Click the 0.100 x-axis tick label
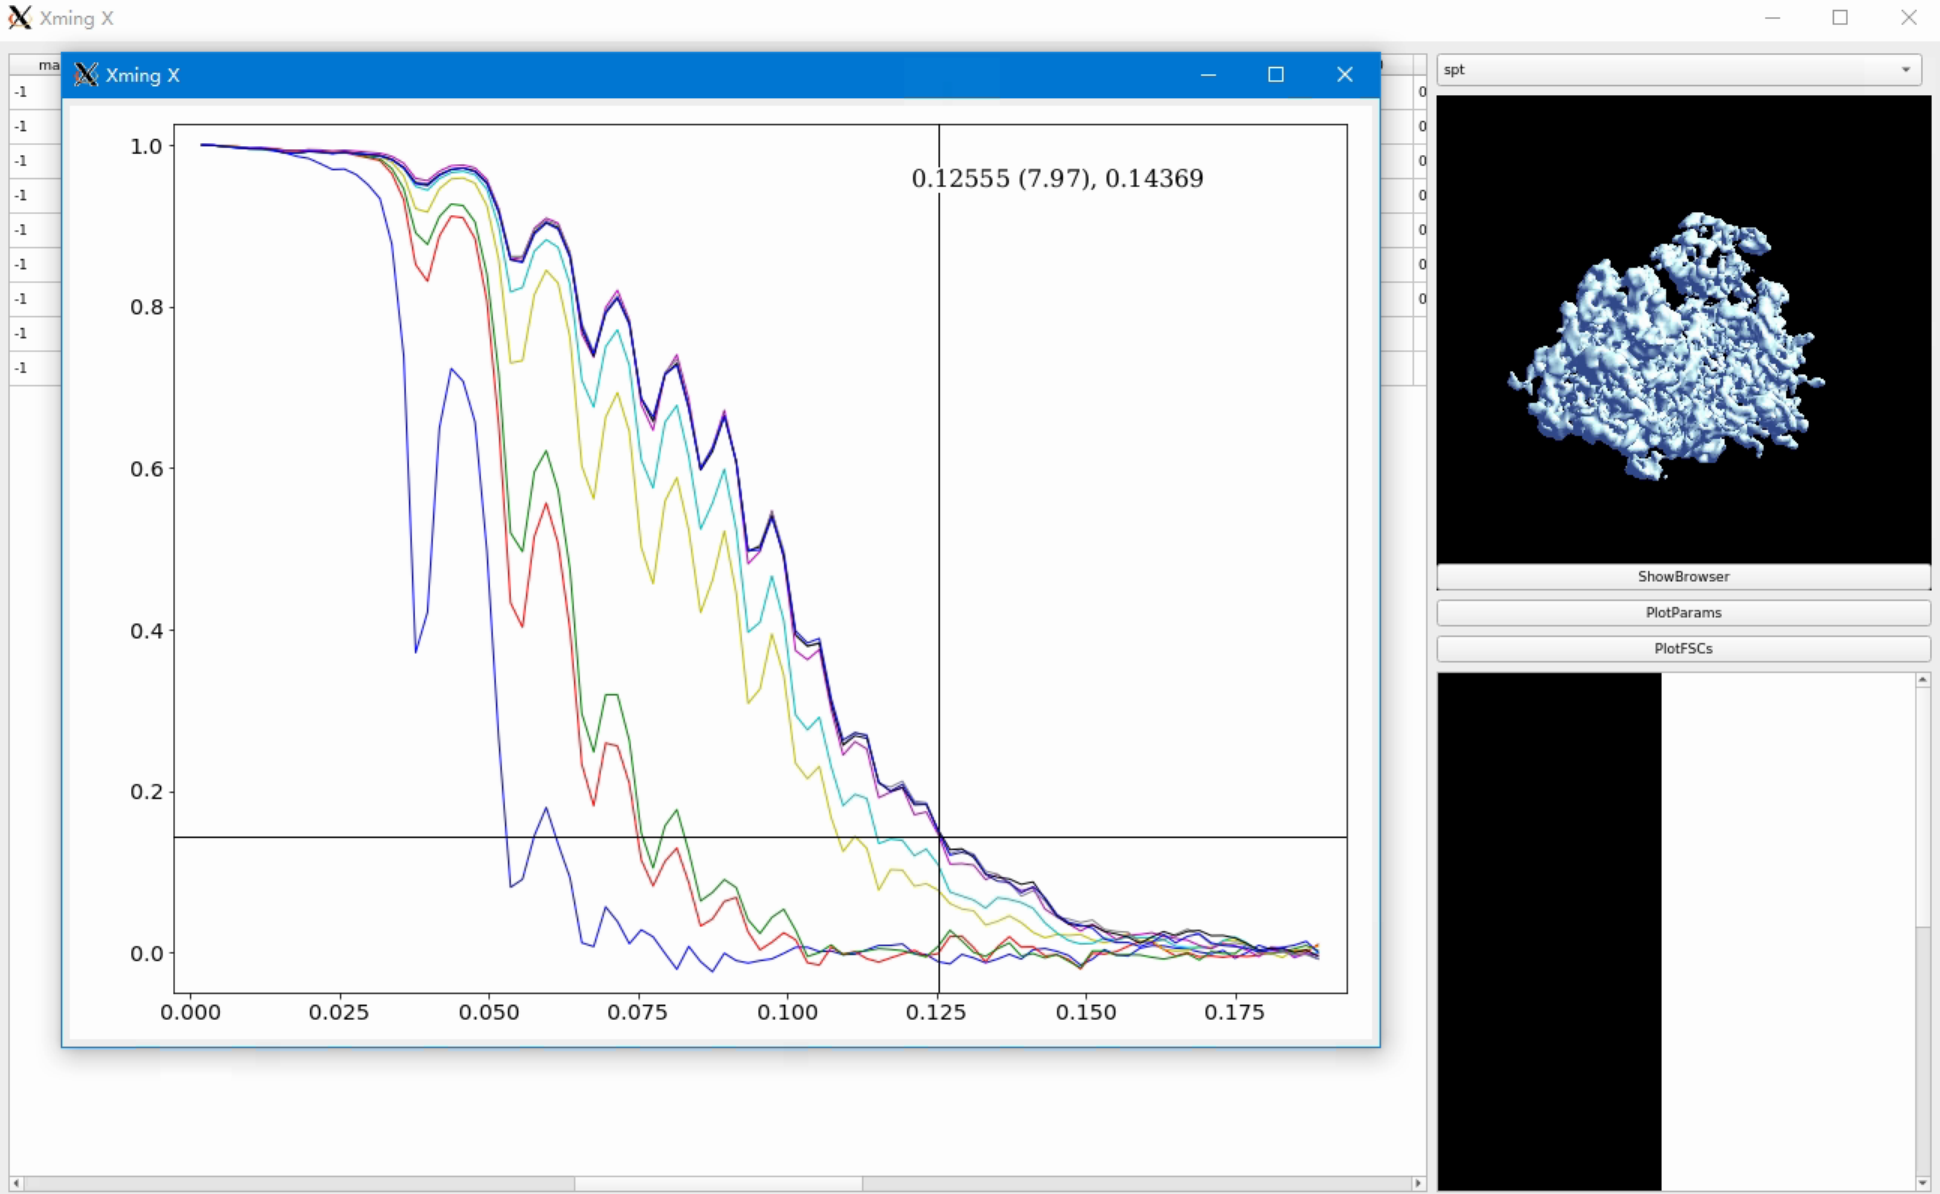 click(787, 1012)
